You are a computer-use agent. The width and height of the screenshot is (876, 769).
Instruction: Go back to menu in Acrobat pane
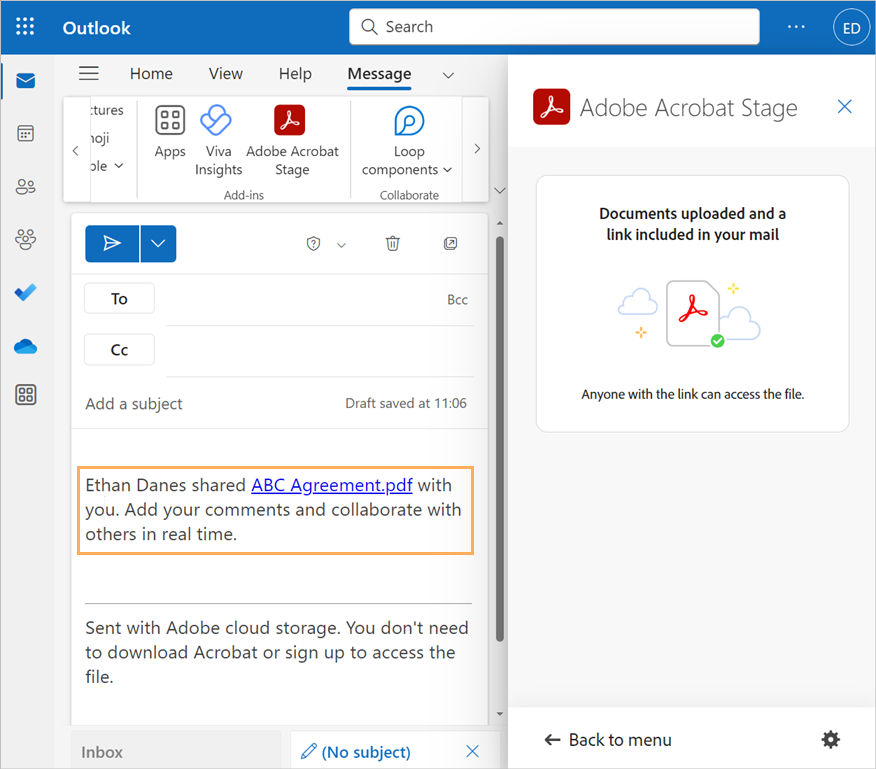coord(607,739)
